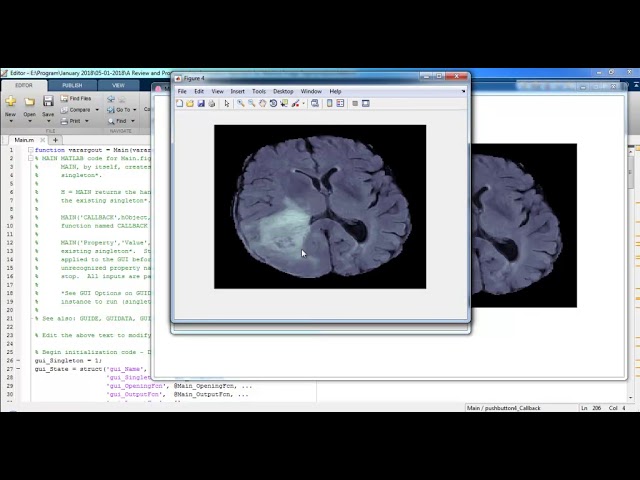Select the Brush data tool

pyautogui.click(x=295, y=104)
